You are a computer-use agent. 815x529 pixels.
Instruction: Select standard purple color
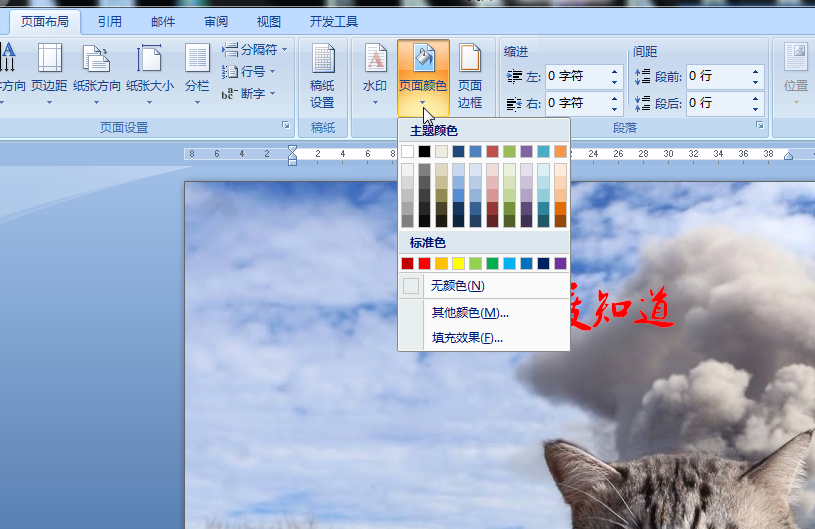click(560, 263)
